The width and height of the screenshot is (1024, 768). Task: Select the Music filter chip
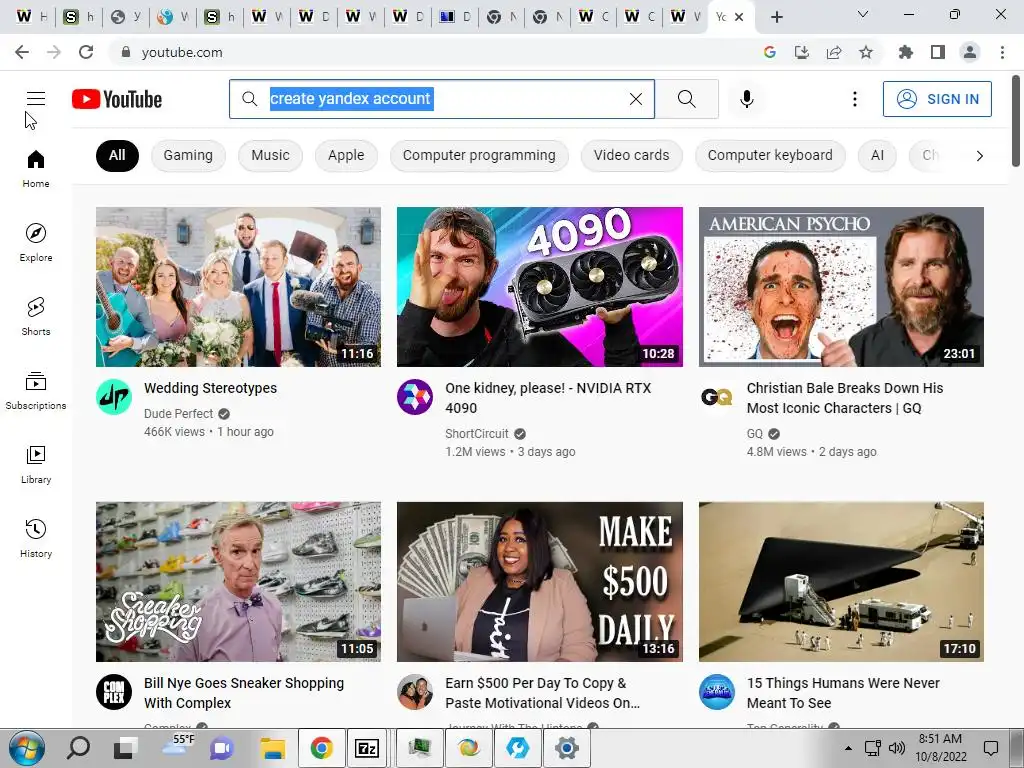click(270, 155)
